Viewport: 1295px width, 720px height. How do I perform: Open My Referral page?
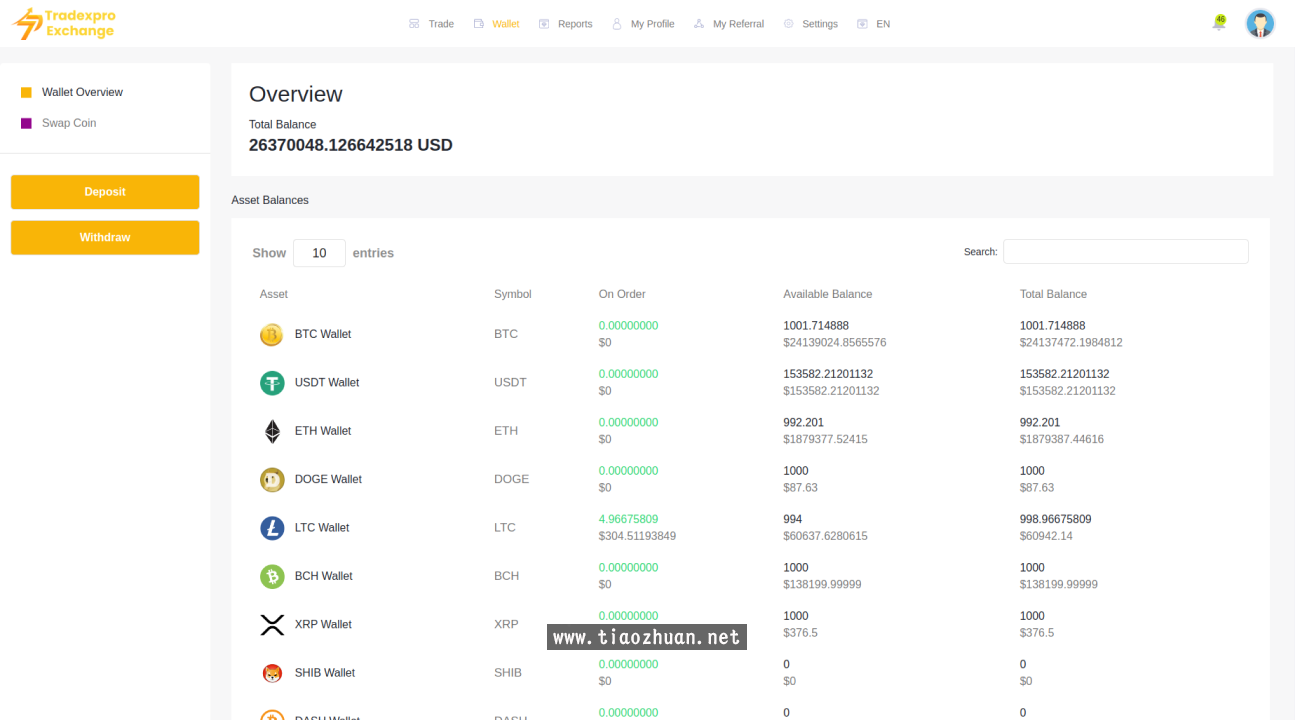729,24
